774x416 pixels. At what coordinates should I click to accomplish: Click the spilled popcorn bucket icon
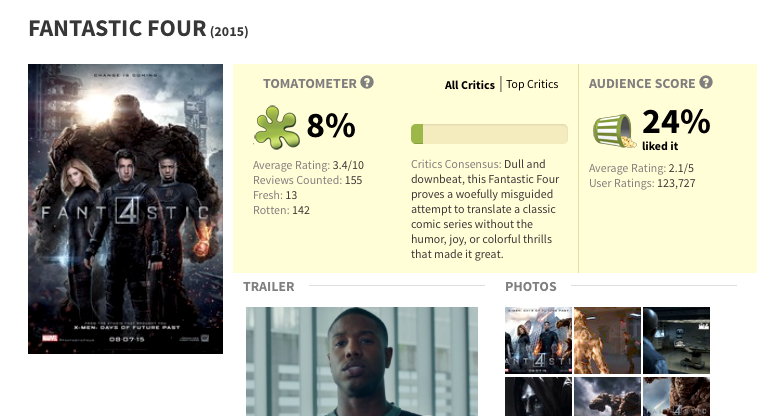[x=614, y=131]
